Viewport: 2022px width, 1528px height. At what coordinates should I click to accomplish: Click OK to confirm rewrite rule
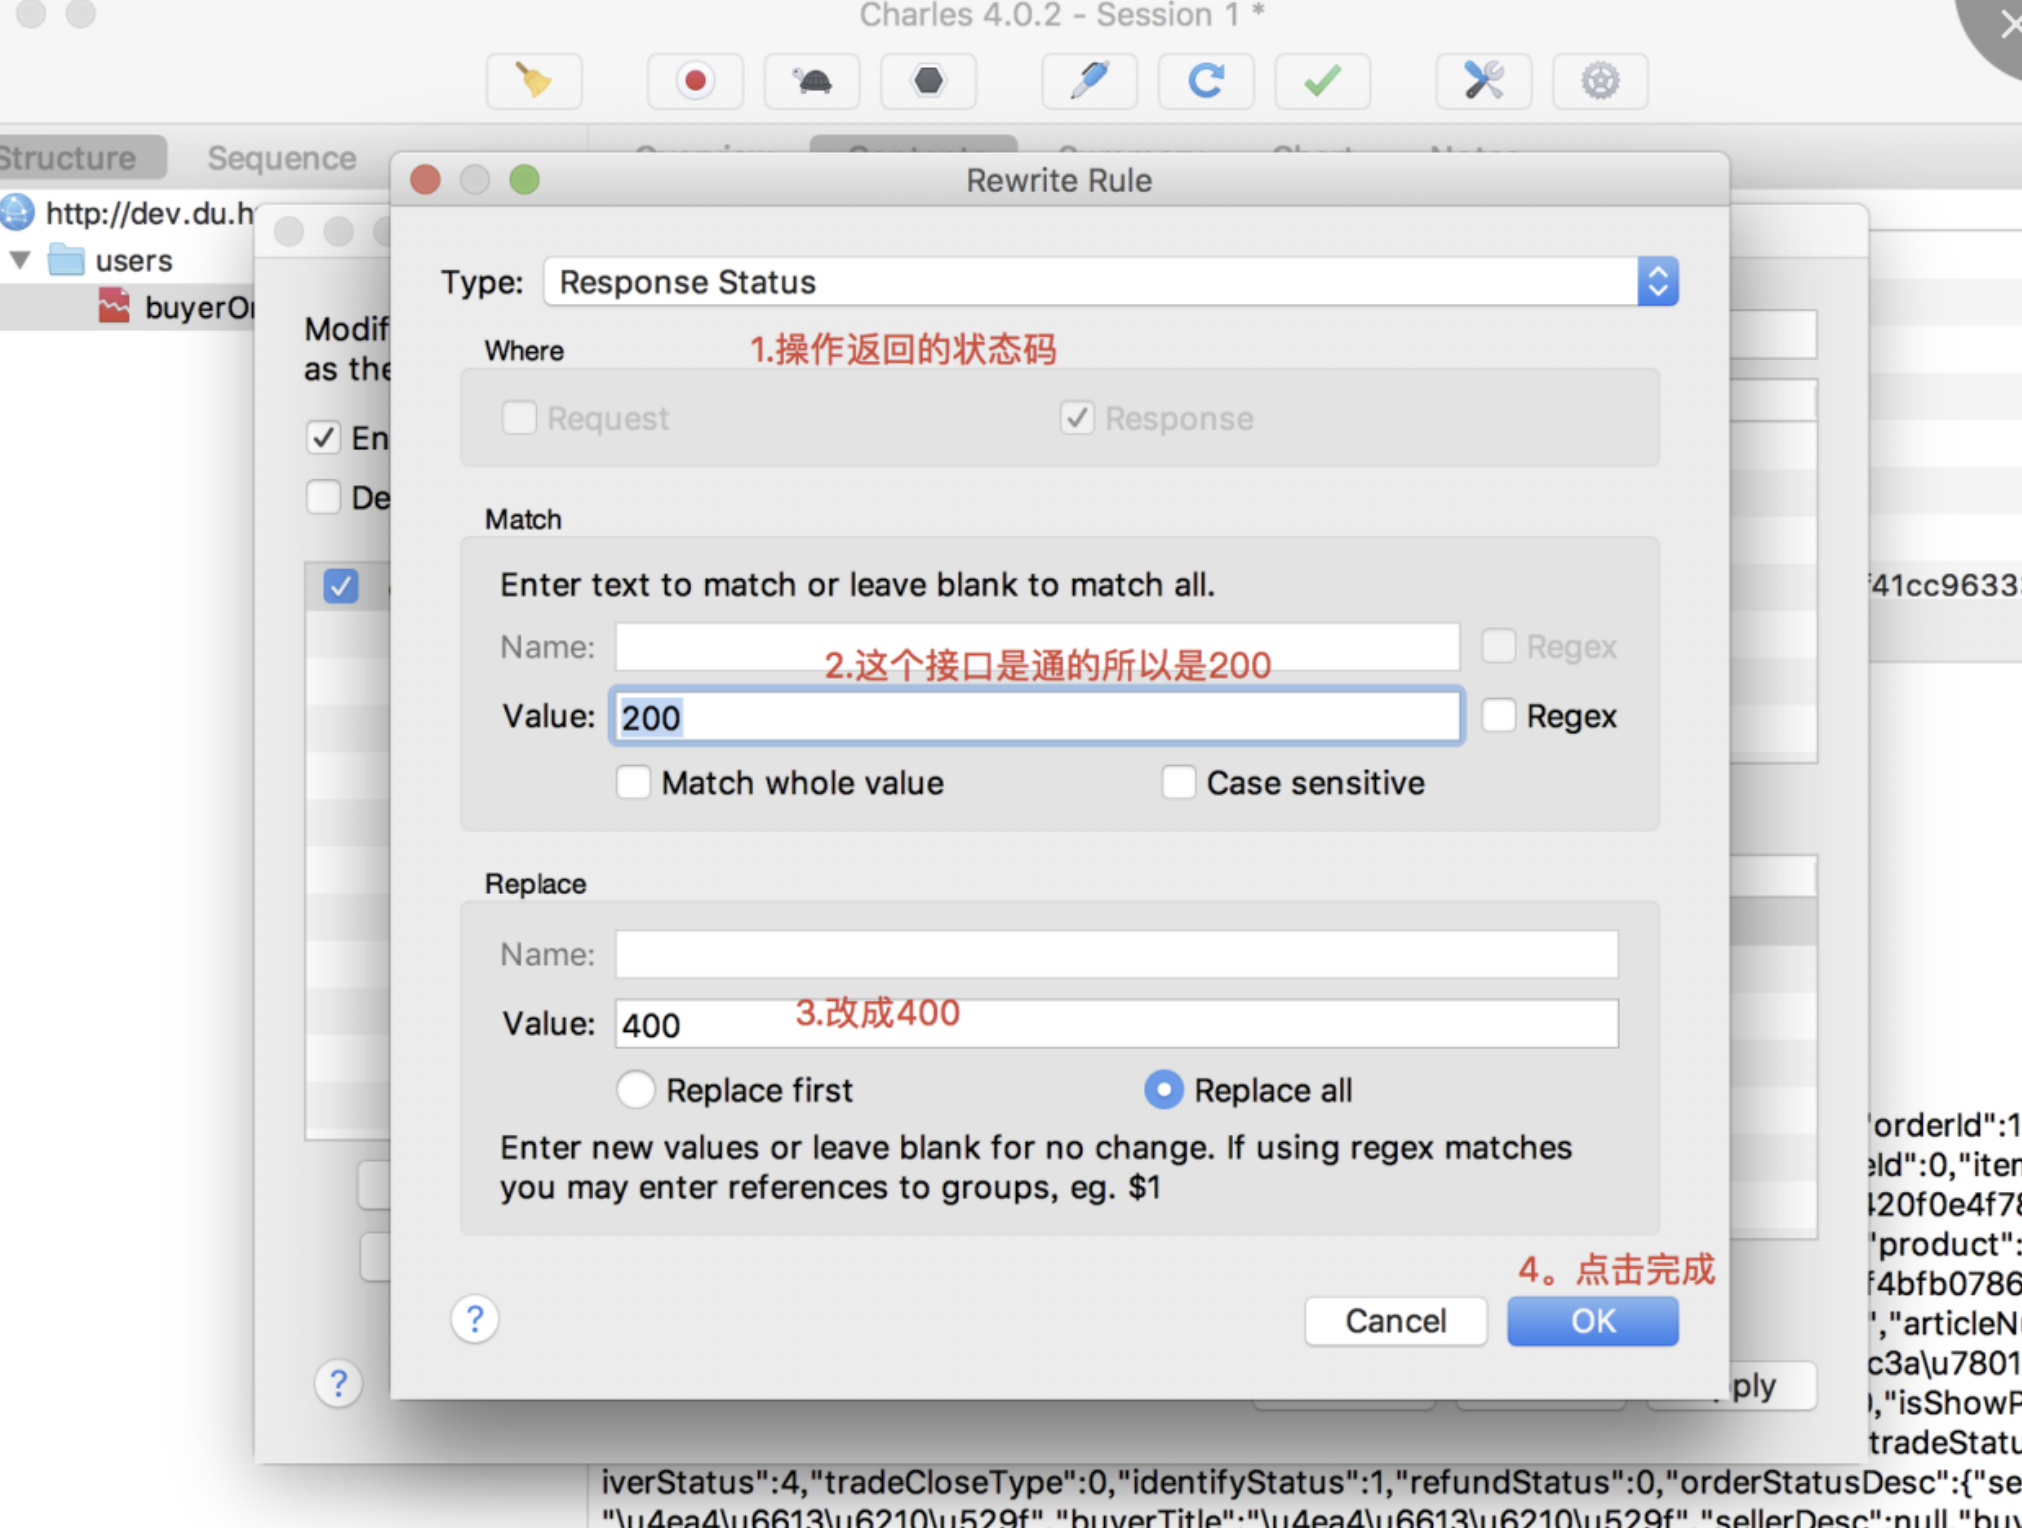pos(1592,1321)
